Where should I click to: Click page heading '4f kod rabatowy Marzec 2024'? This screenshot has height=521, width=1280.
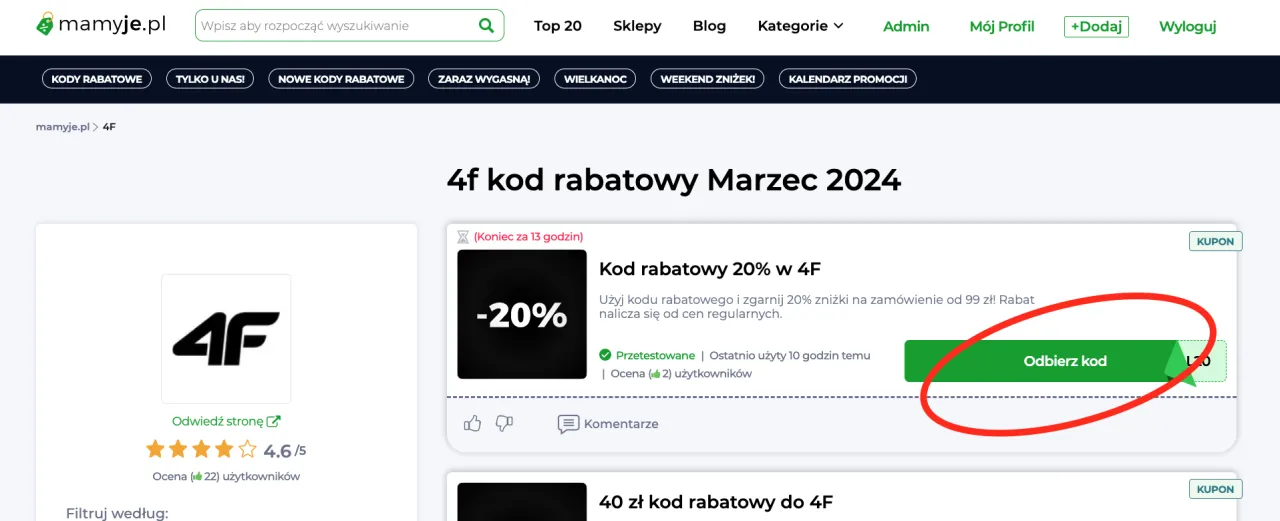674,180
